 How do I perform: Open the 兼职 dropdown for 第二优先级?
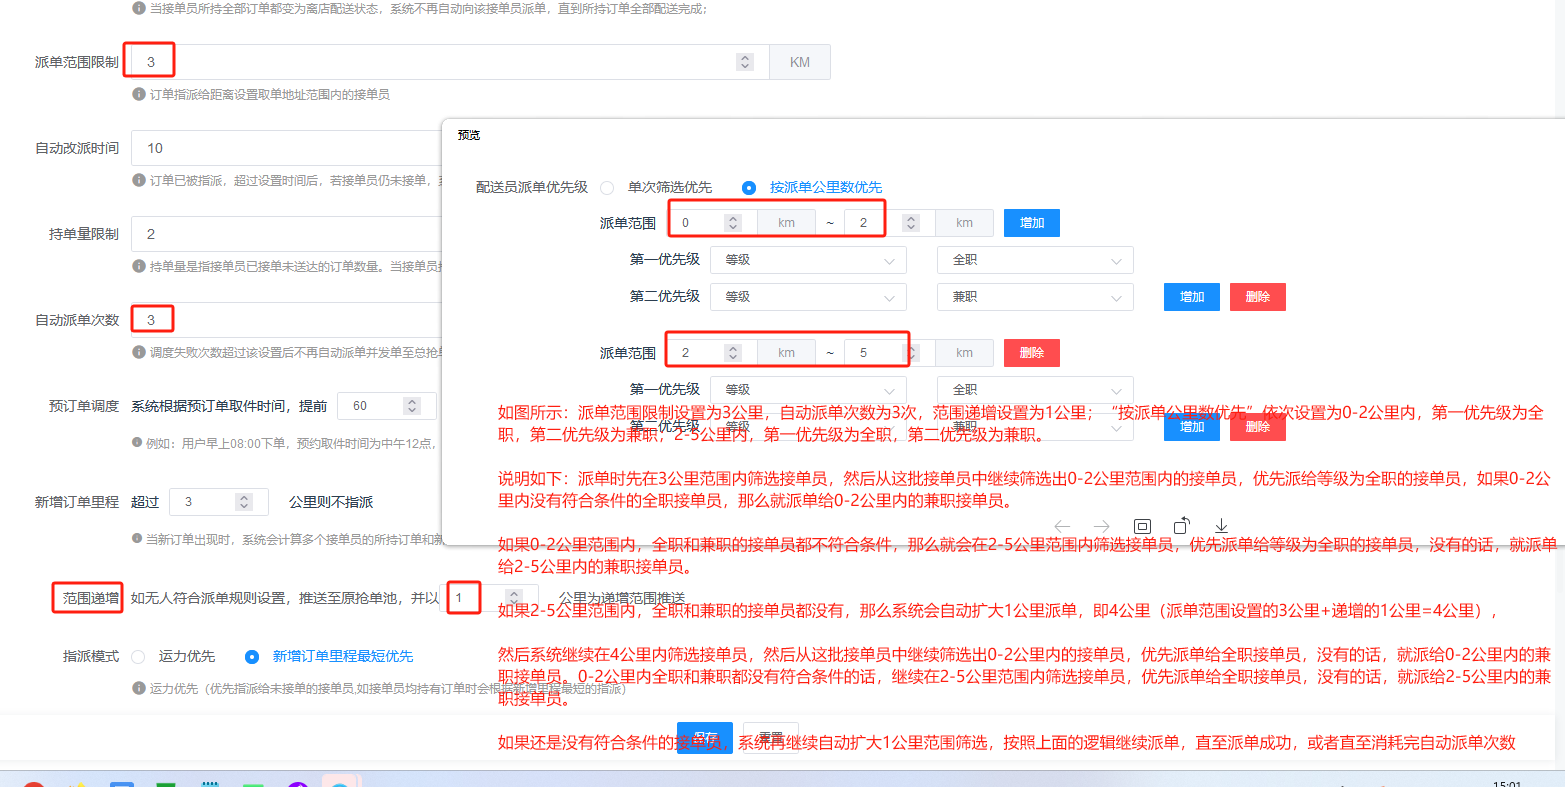click(x=1035, y=297)
